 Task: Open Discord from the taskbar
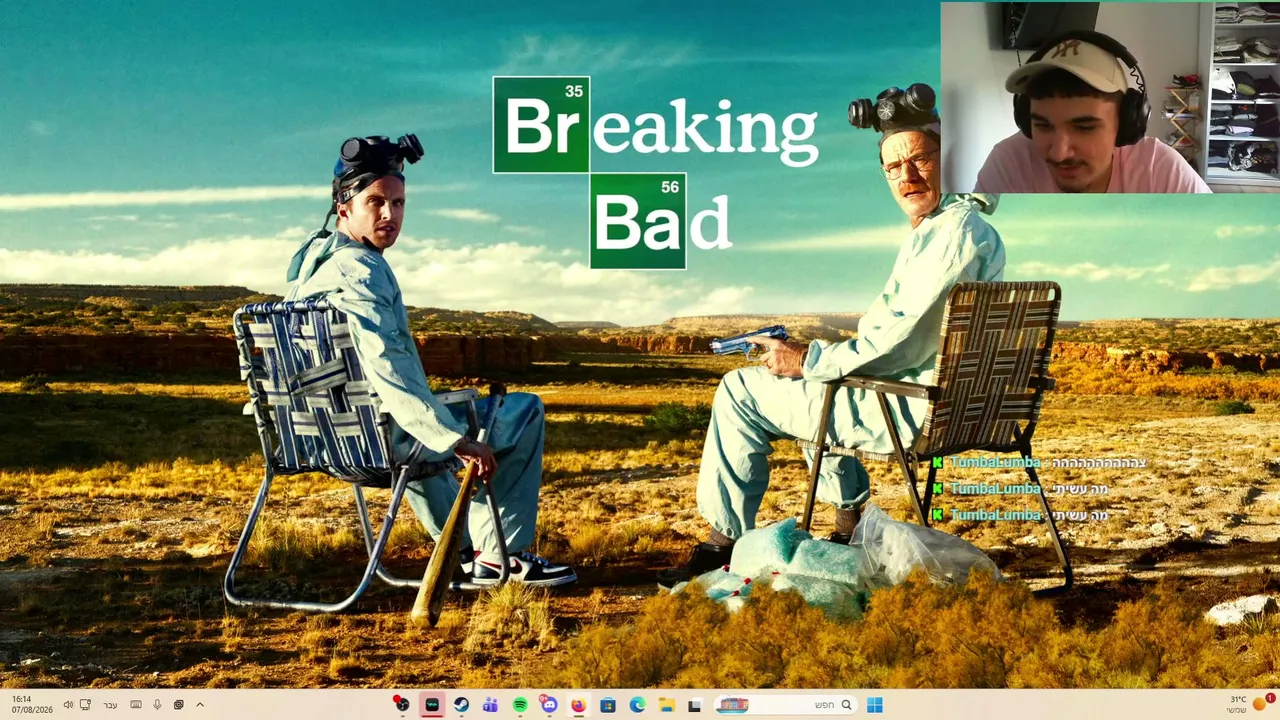click(x=549, y=705)
